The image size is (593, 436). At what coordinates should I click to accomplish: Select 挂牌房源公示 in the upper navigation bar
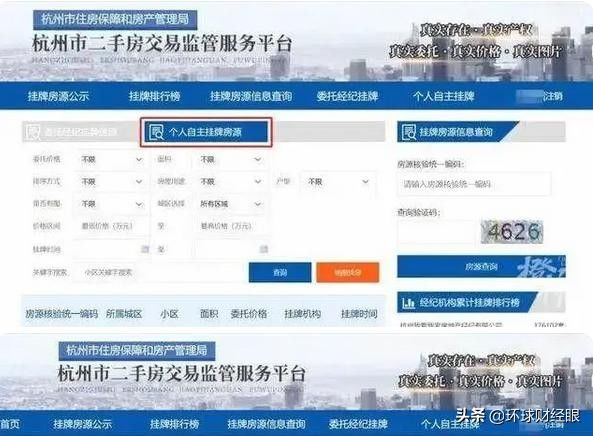pyautogui.click(x=58, y=96)
